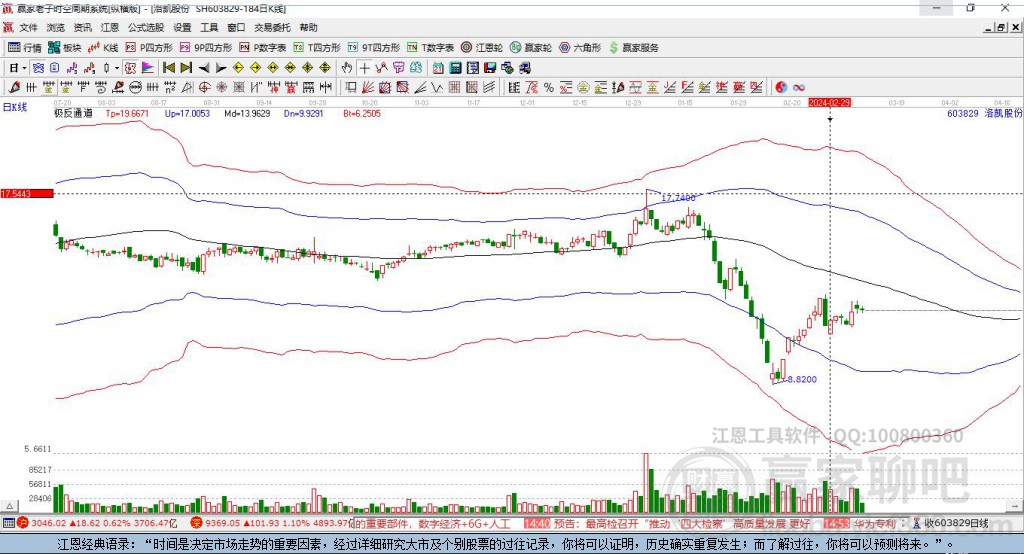
Task: Click the status bar grid icon
Action: click(8, 523)
